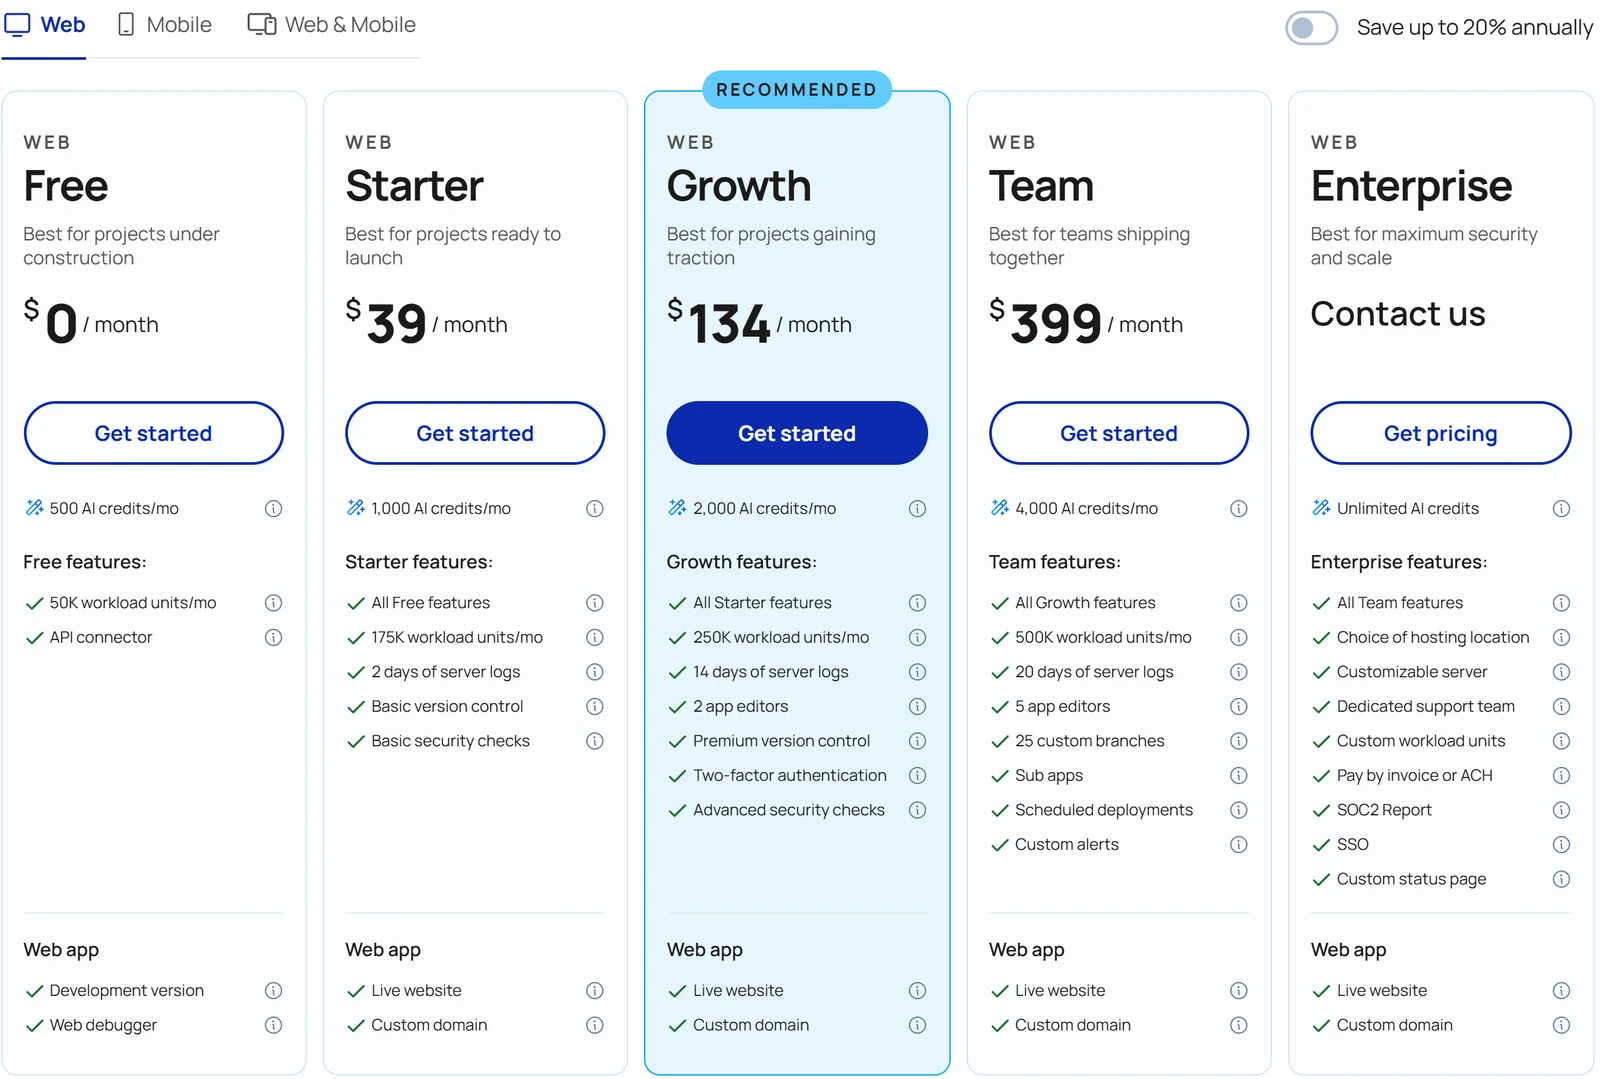Show info for Basic security checks

coord(595,741)
